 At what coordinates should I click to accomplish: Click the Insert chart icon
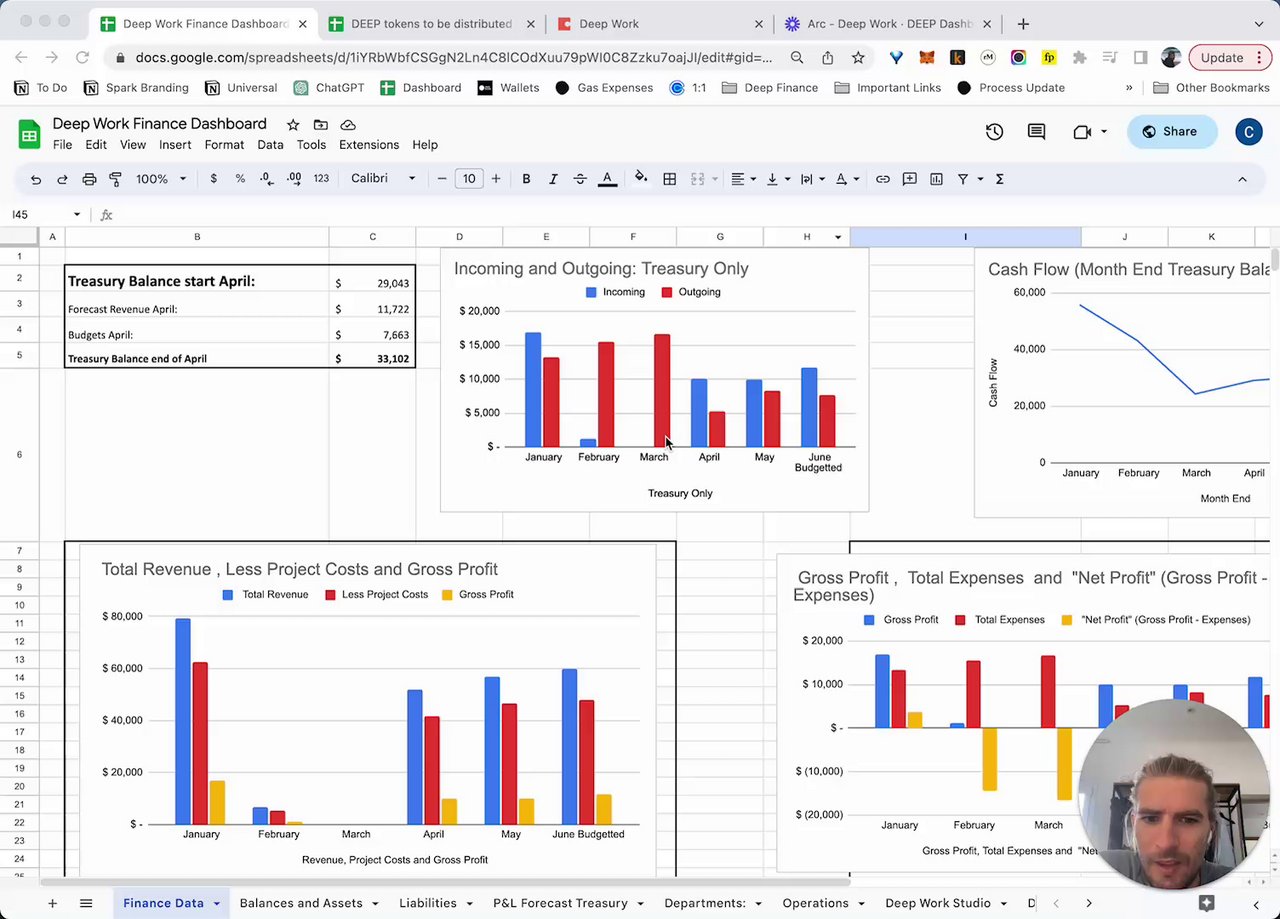pyautogui.click(x=936, y=179)
